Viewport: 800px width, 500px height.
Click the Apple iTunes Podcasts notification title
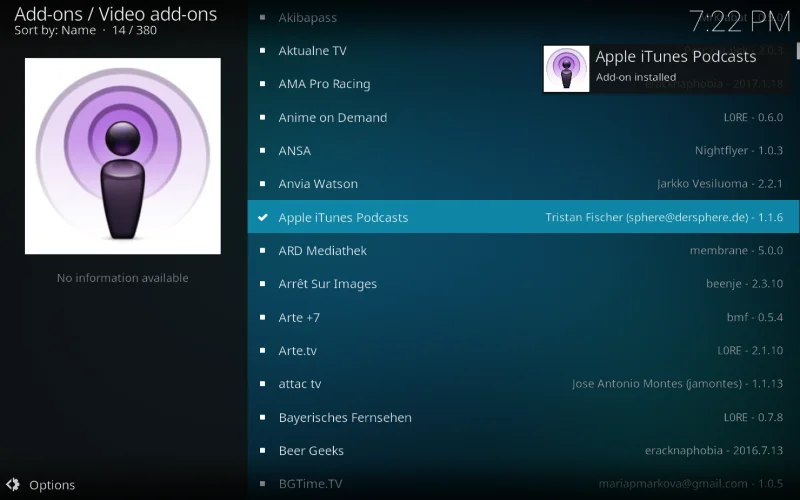[676, 56]
